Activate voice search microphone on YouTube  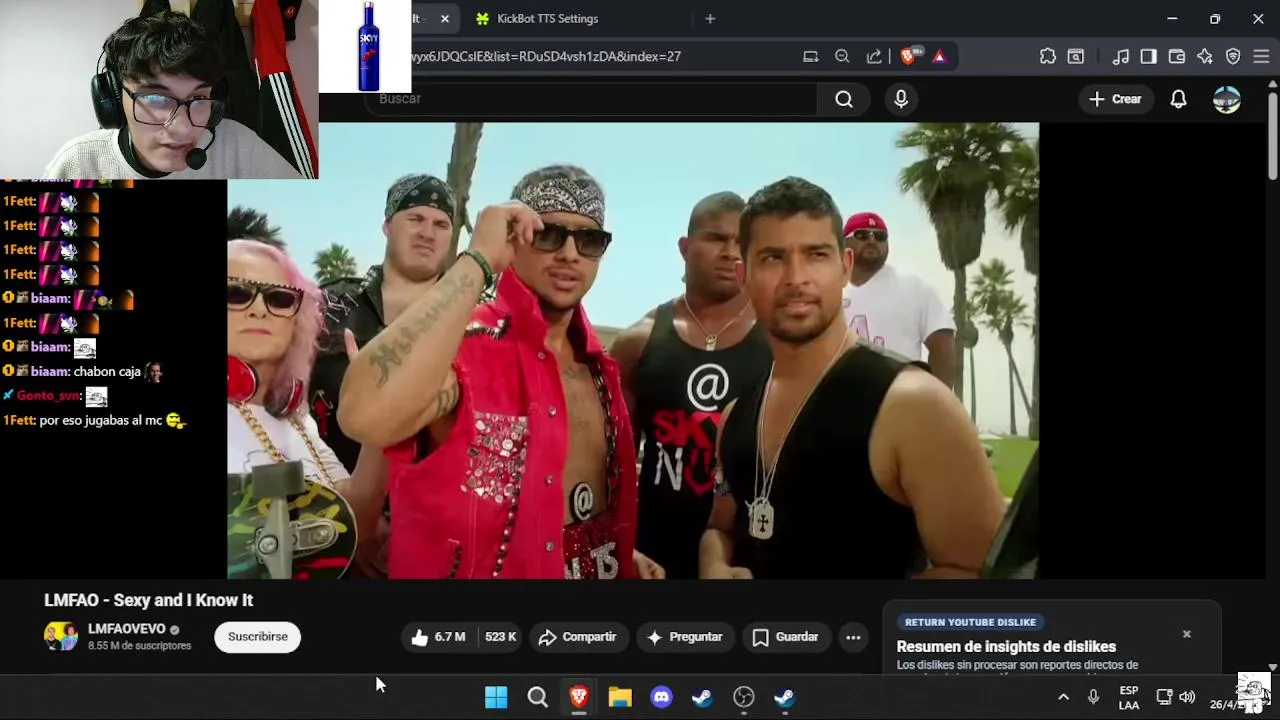point(901,99)
